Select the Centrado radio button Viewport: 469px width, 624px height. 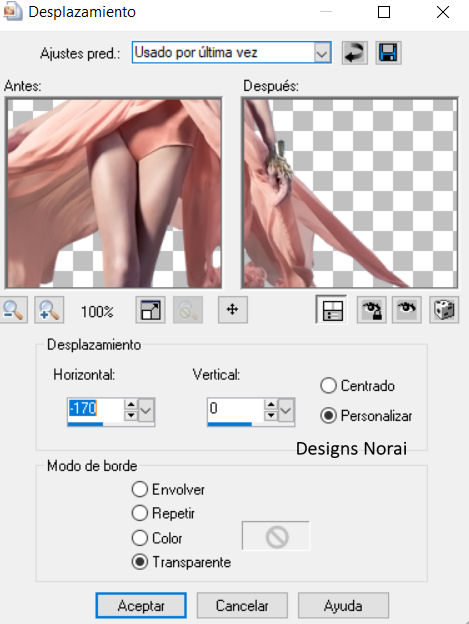click(328, 386)
